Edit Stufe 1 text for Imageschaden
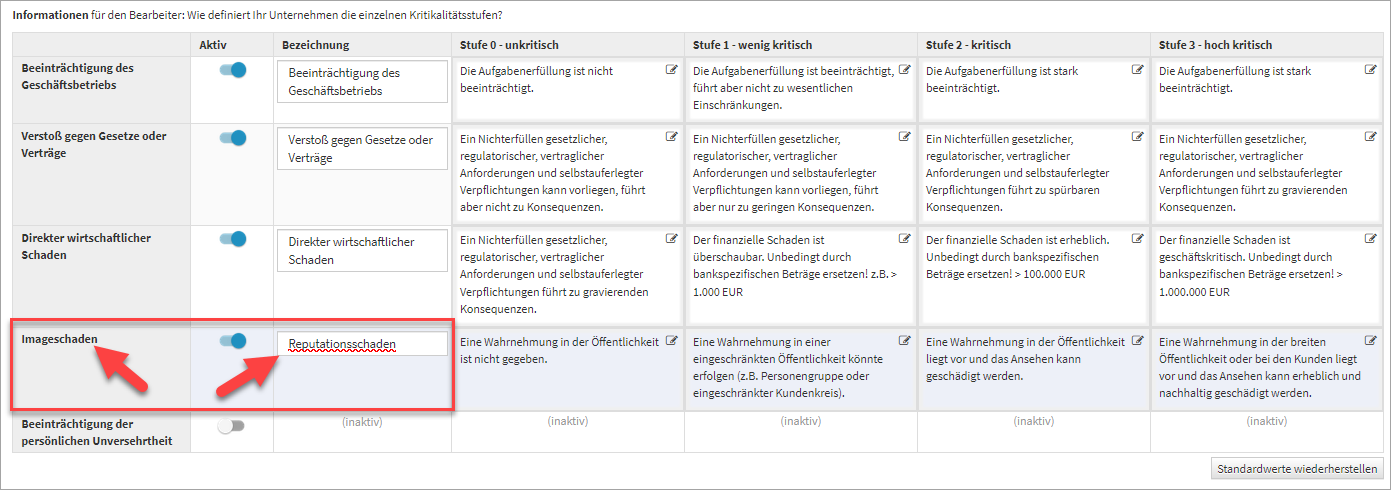 904,341
